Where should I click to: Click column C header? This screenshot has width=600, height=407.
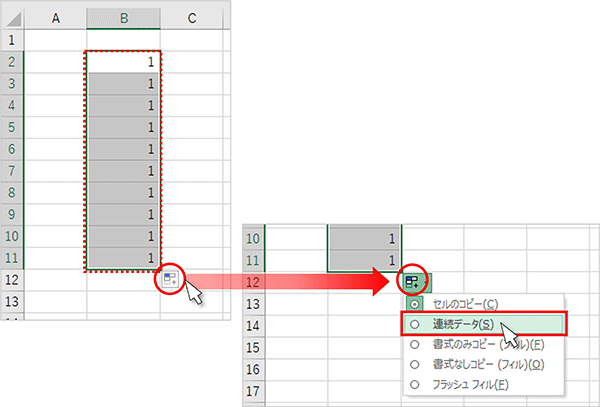click(x=191, y=19)
